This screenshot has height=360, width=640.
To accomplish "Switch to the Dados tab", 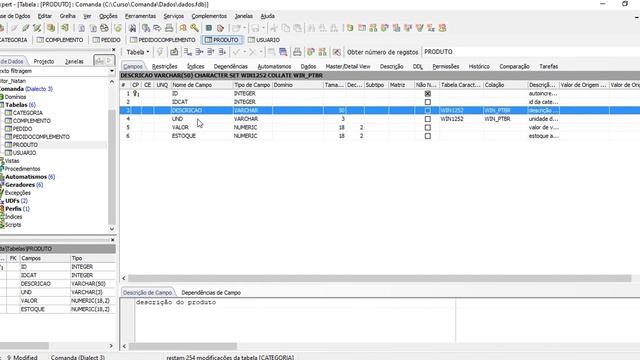I will tap(308, 67).
